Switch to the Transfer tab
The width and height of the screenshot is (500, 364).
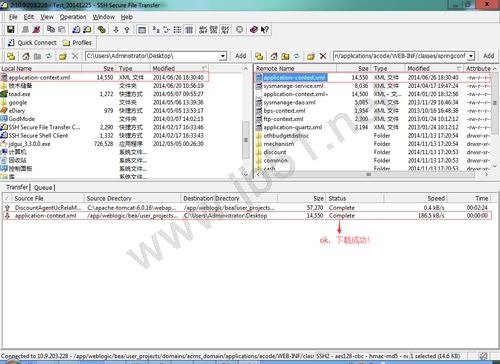[x=17, y=187]
